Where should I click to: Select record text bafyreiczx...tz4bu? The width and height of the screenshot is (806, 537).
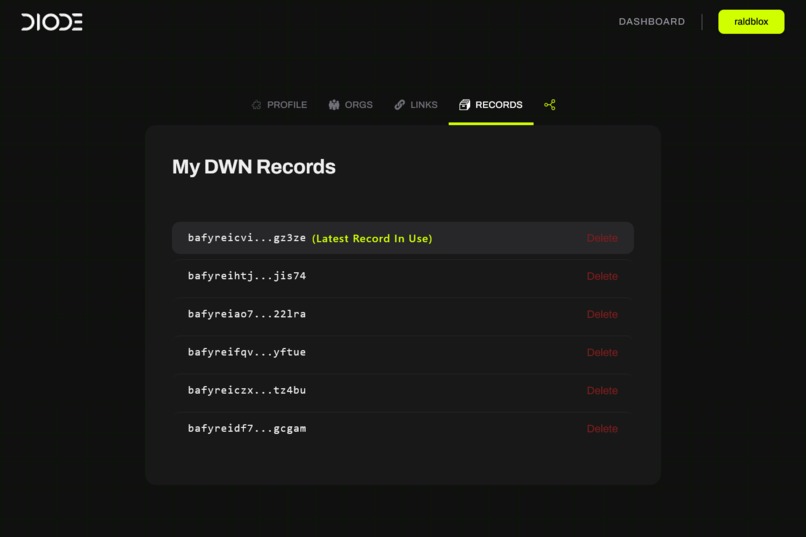247,390
